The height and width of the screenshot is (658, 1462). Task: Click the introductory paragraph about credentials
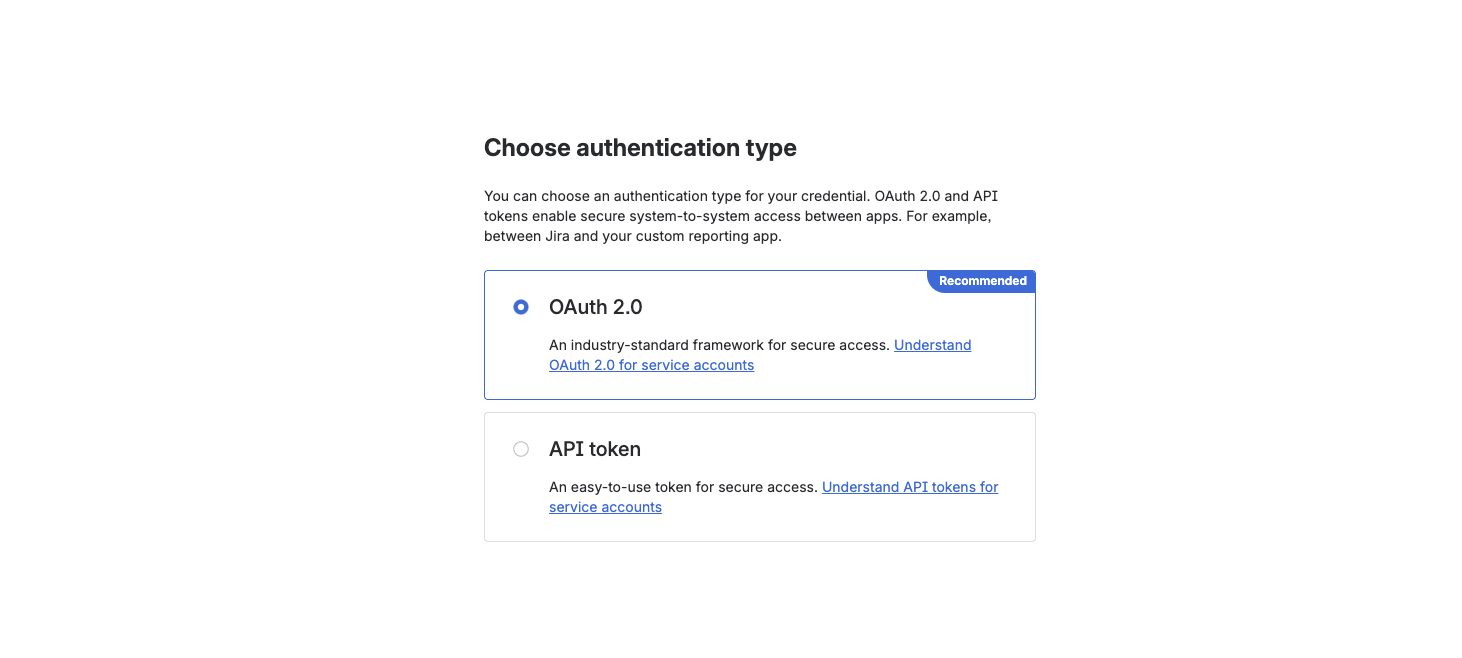pos(740,215)
